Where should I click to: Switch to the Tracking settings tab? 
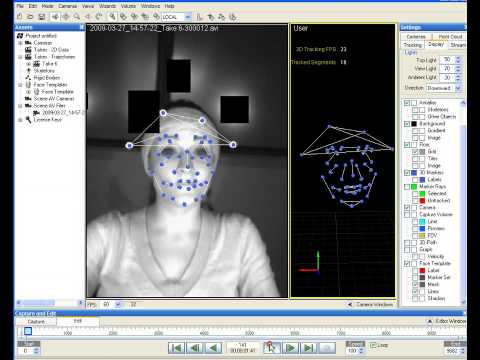tap(412, 45)
